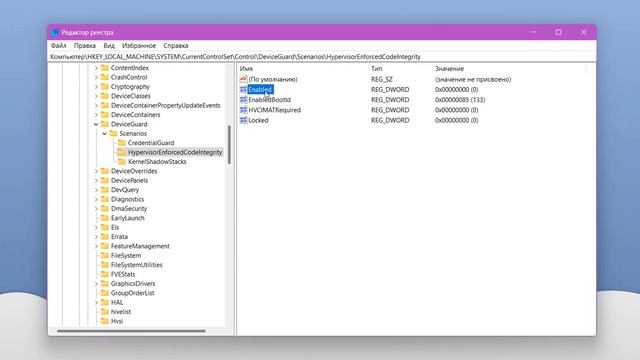Select the GroupOrderList key
The width and height of the screenshot is (640, 360).
click(133, 293)
